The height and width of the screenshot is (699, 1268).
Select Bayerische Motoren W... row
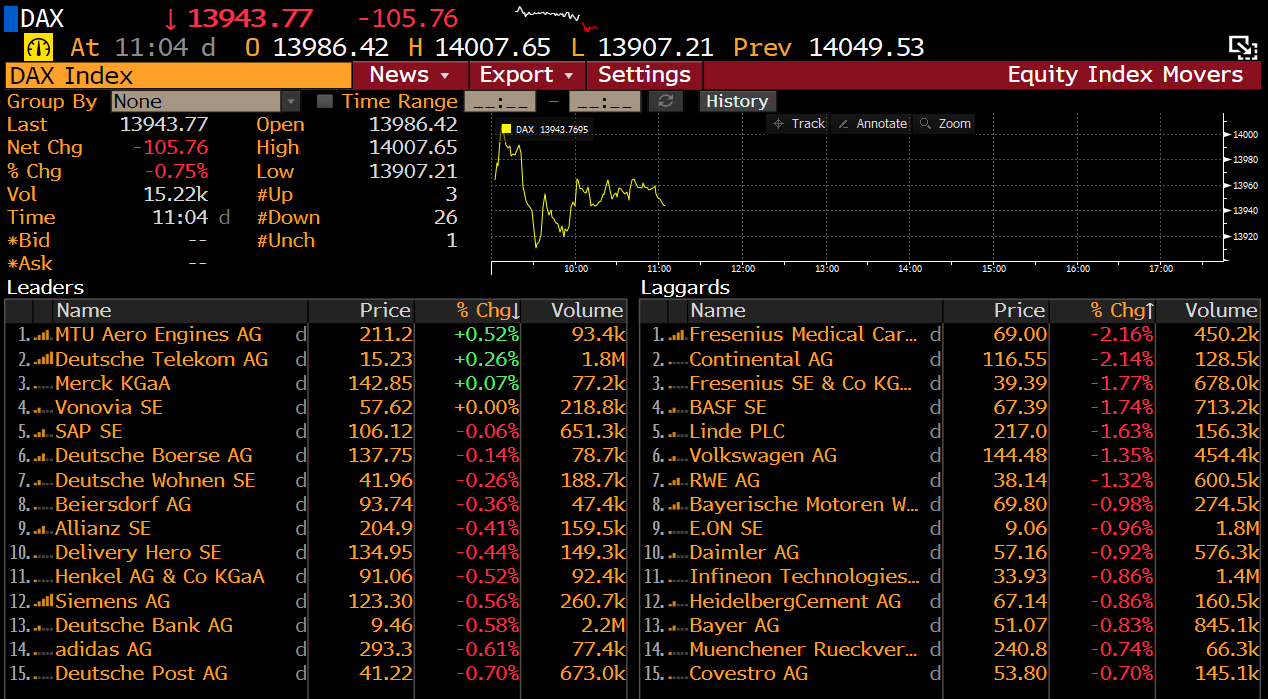(950, 504)
